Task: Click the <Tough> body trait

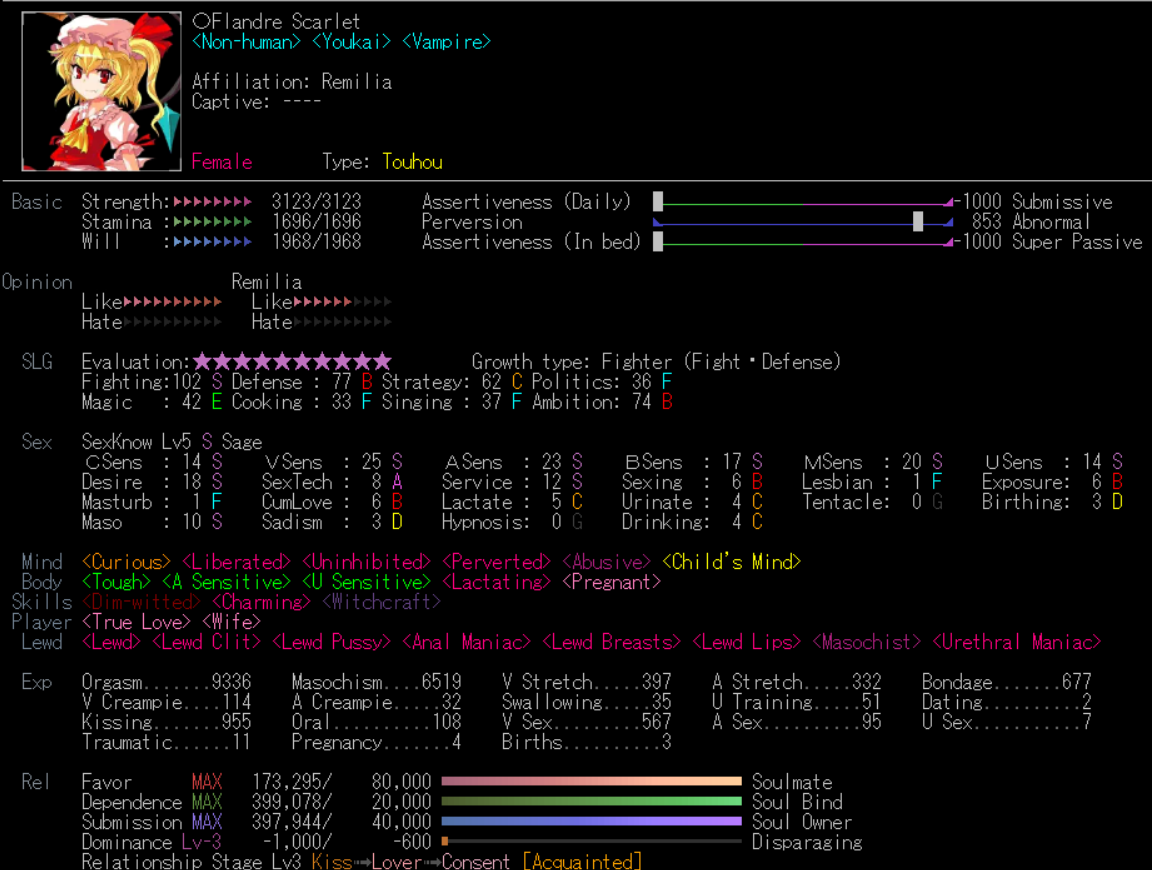Action: coord(116,582)
